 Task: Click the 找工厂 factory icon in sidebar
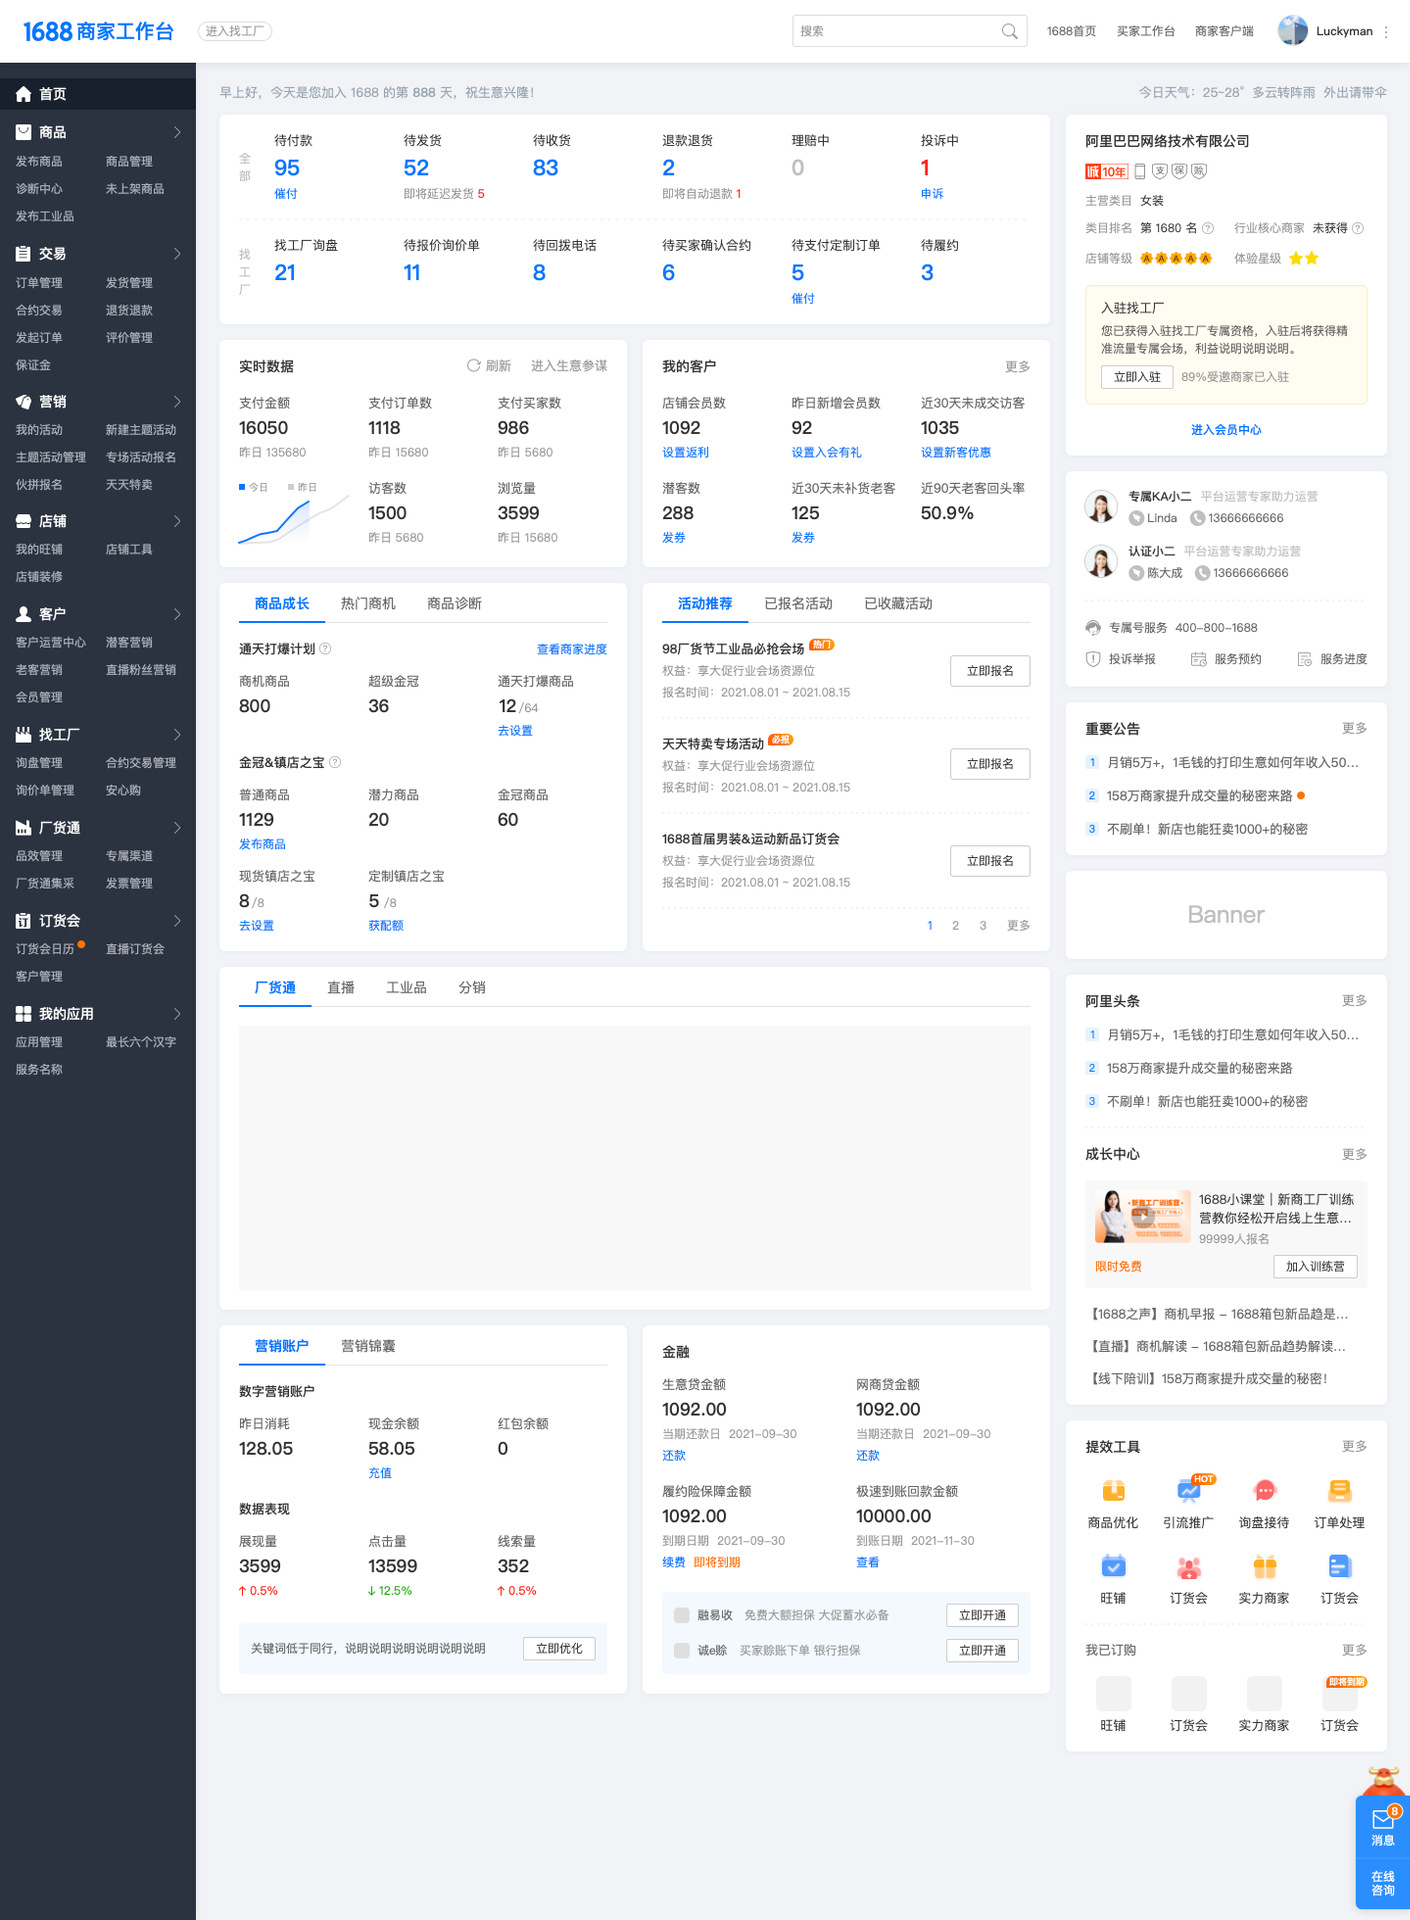click(x=24, y=735)
